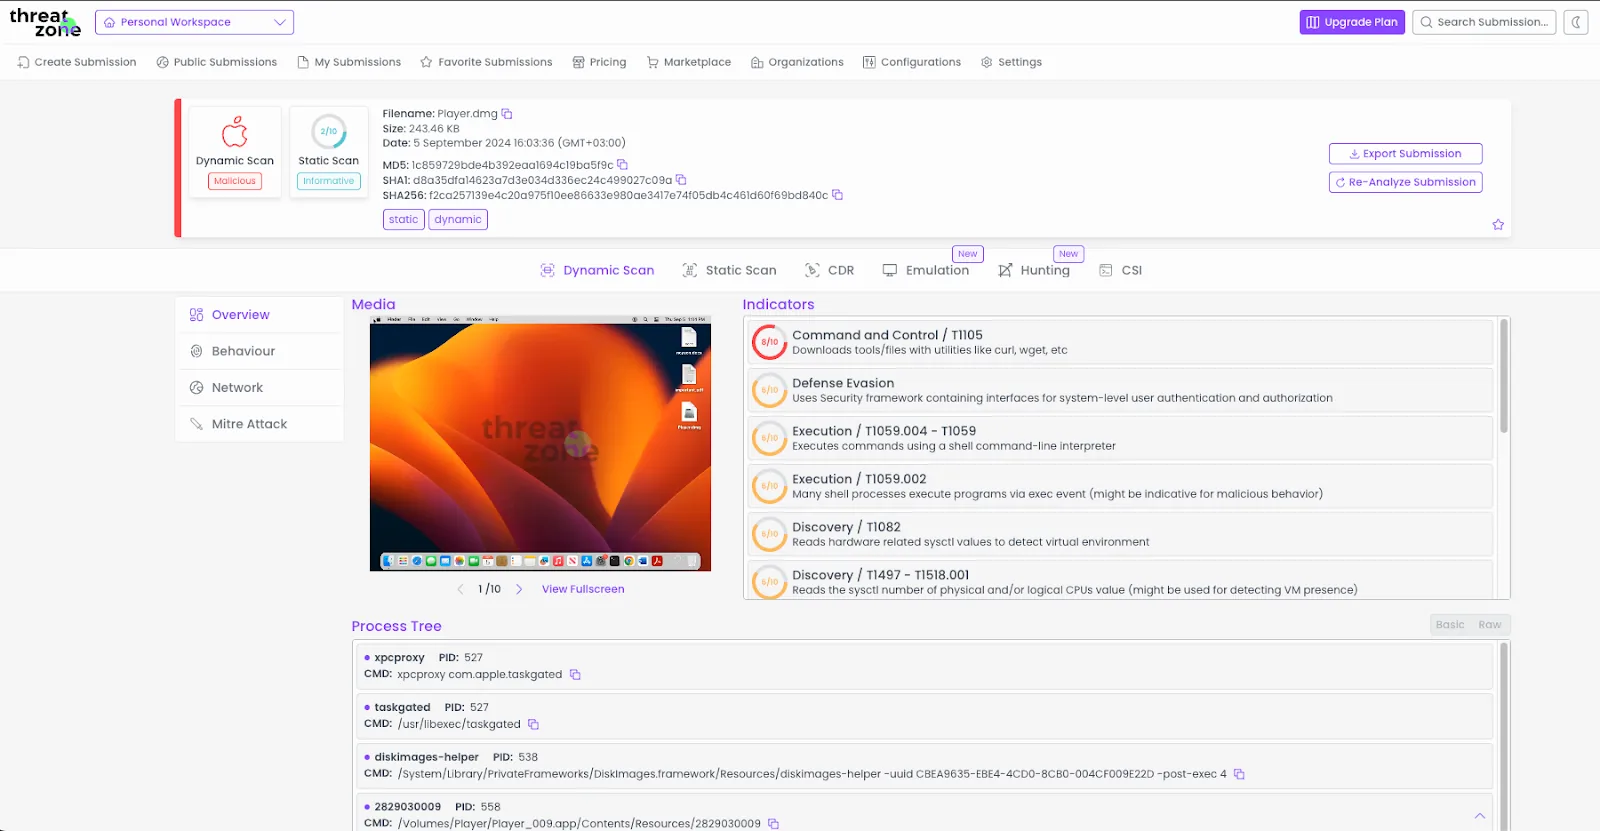Screen dimensions: 1600x831
Task: Open Settings from top navigation
Action: pyautogui.click(x=1011, y=62)
